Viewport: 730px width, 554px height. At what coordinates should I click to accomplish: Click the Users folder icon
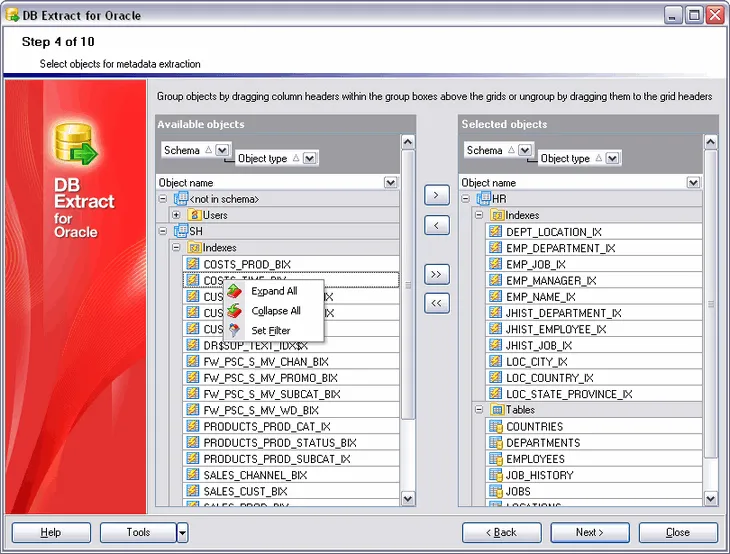pos(194,215)
